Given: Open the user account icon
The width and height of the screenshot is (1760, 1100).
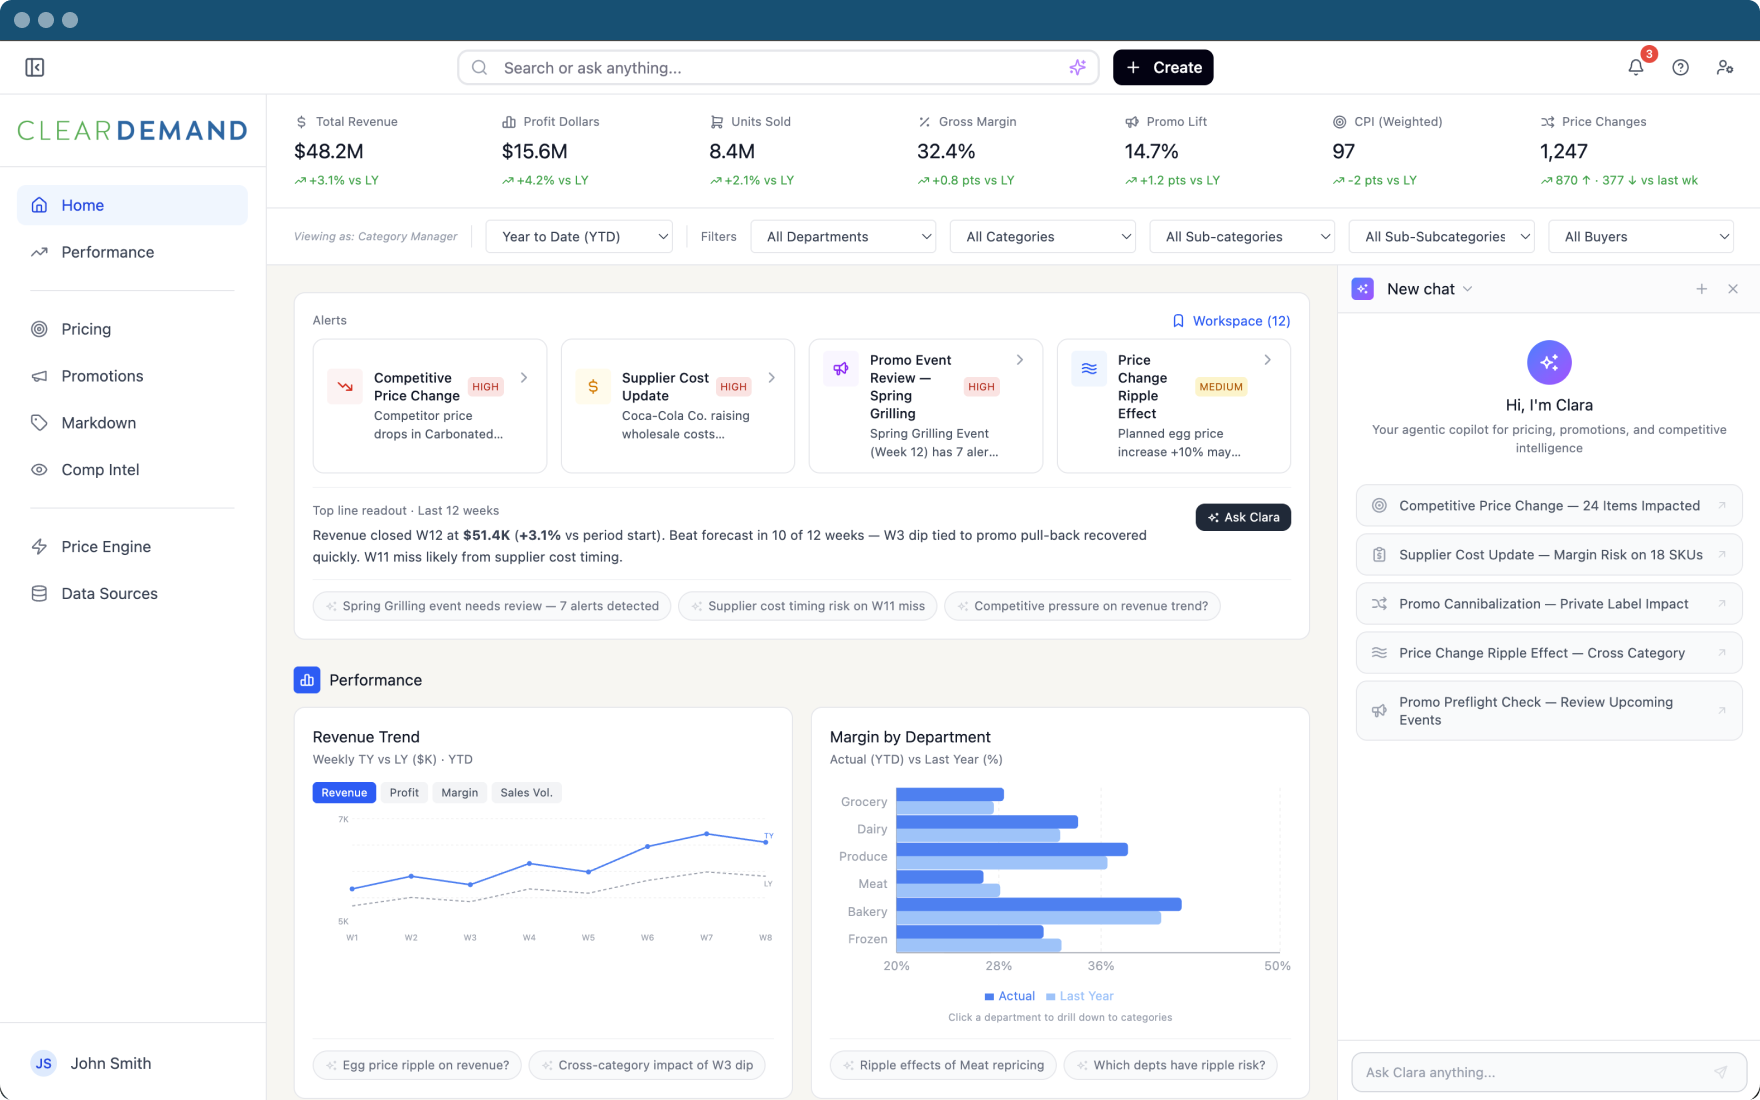Looking at the screenshot, I should [1724, 67].
